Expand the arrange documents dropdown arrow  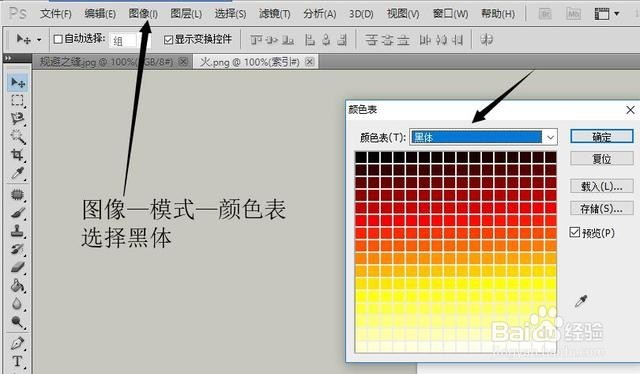coord(617,14)
